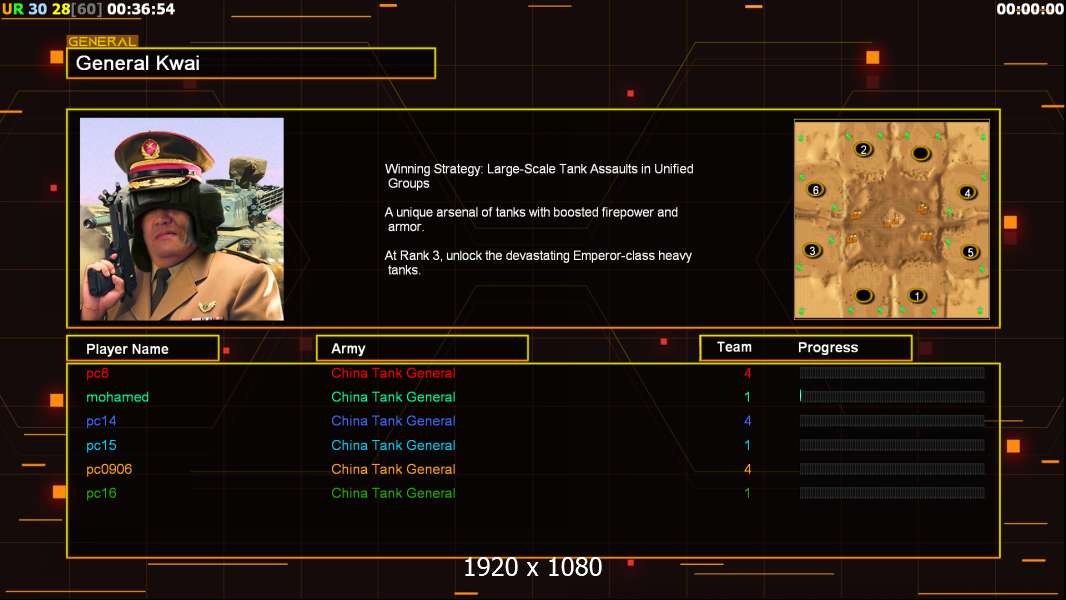Click team number 1 in pc15's row
The width and height of the screenshot is (1066, 600).
747,446
